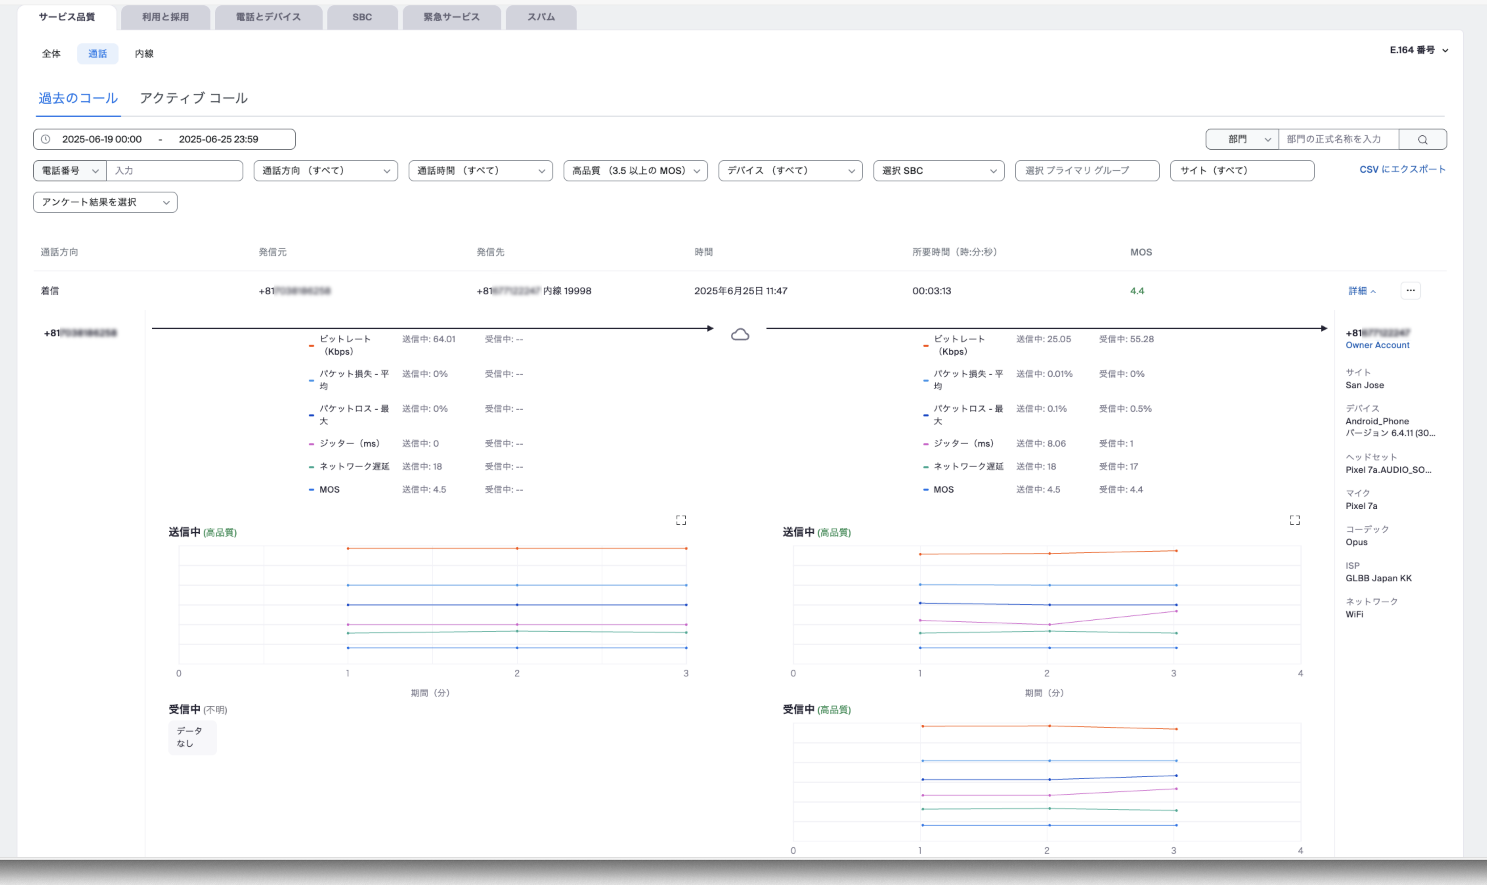
Task: Select the 内線 sub-tab
Action: coord(144,54)
